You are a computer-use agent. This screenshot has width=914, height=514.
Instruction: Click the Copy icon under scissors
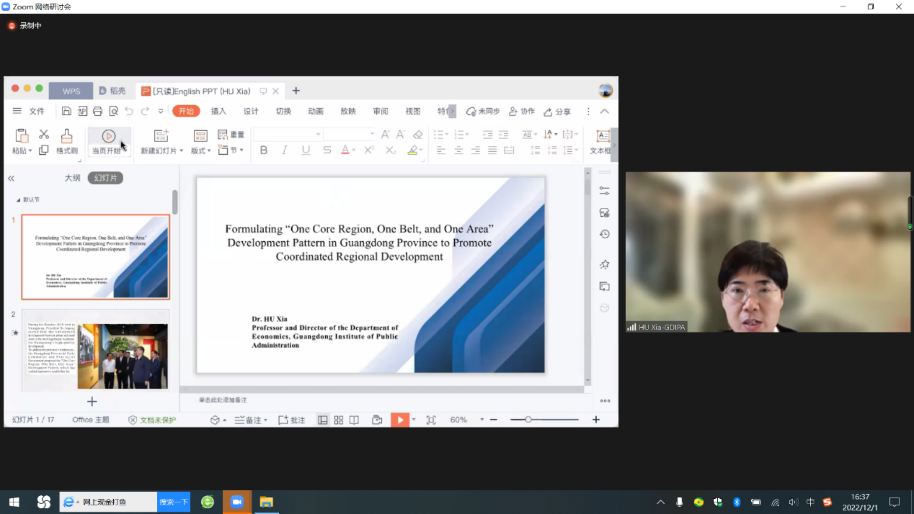44,150
